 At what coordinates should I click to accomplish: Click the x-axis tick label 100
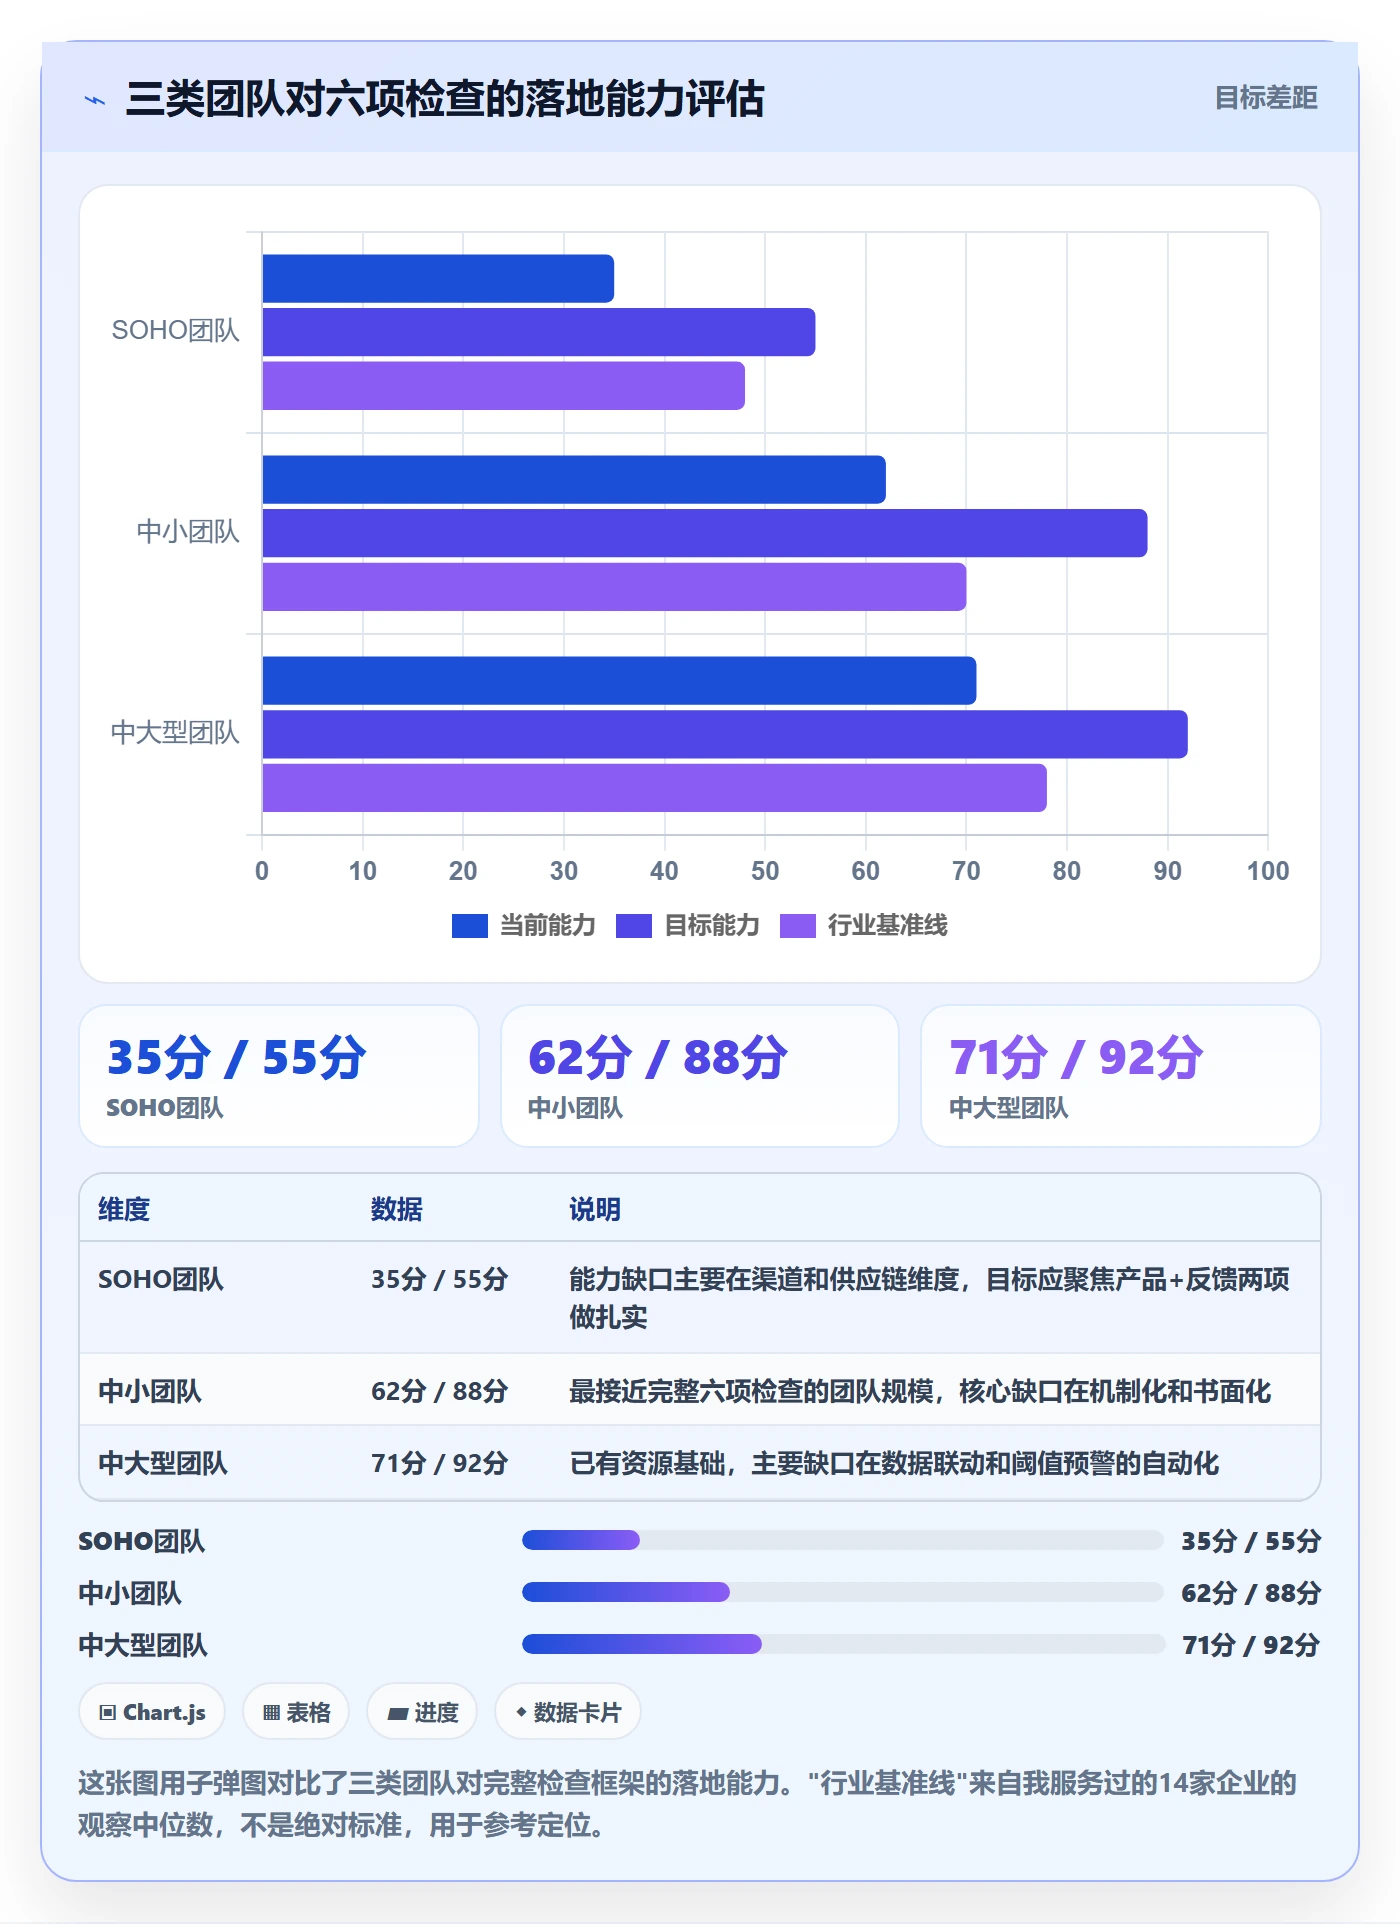coord(1268,871)
